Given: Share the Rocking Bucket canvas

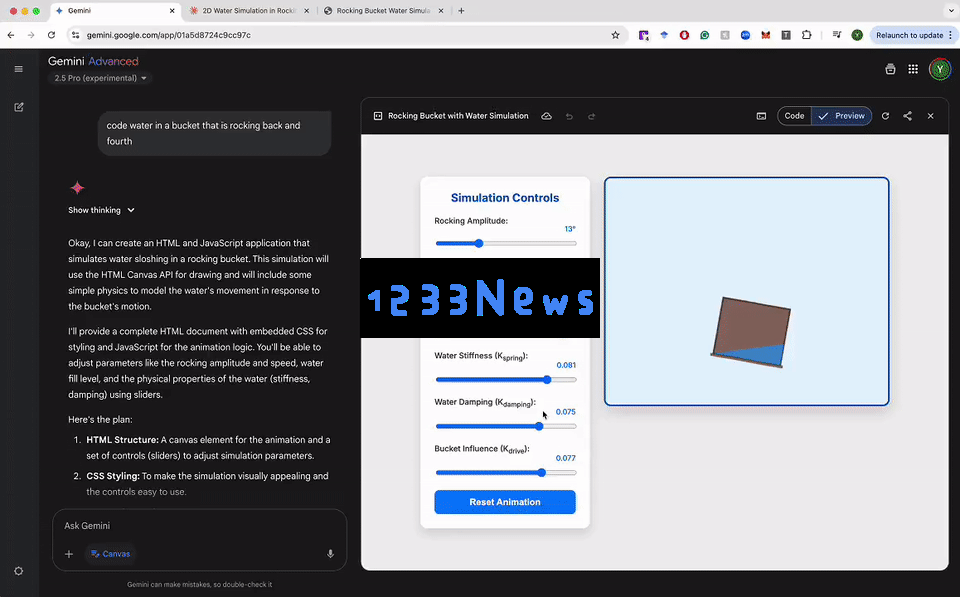Looking at the screenshot, I should [x=907, y=116].
